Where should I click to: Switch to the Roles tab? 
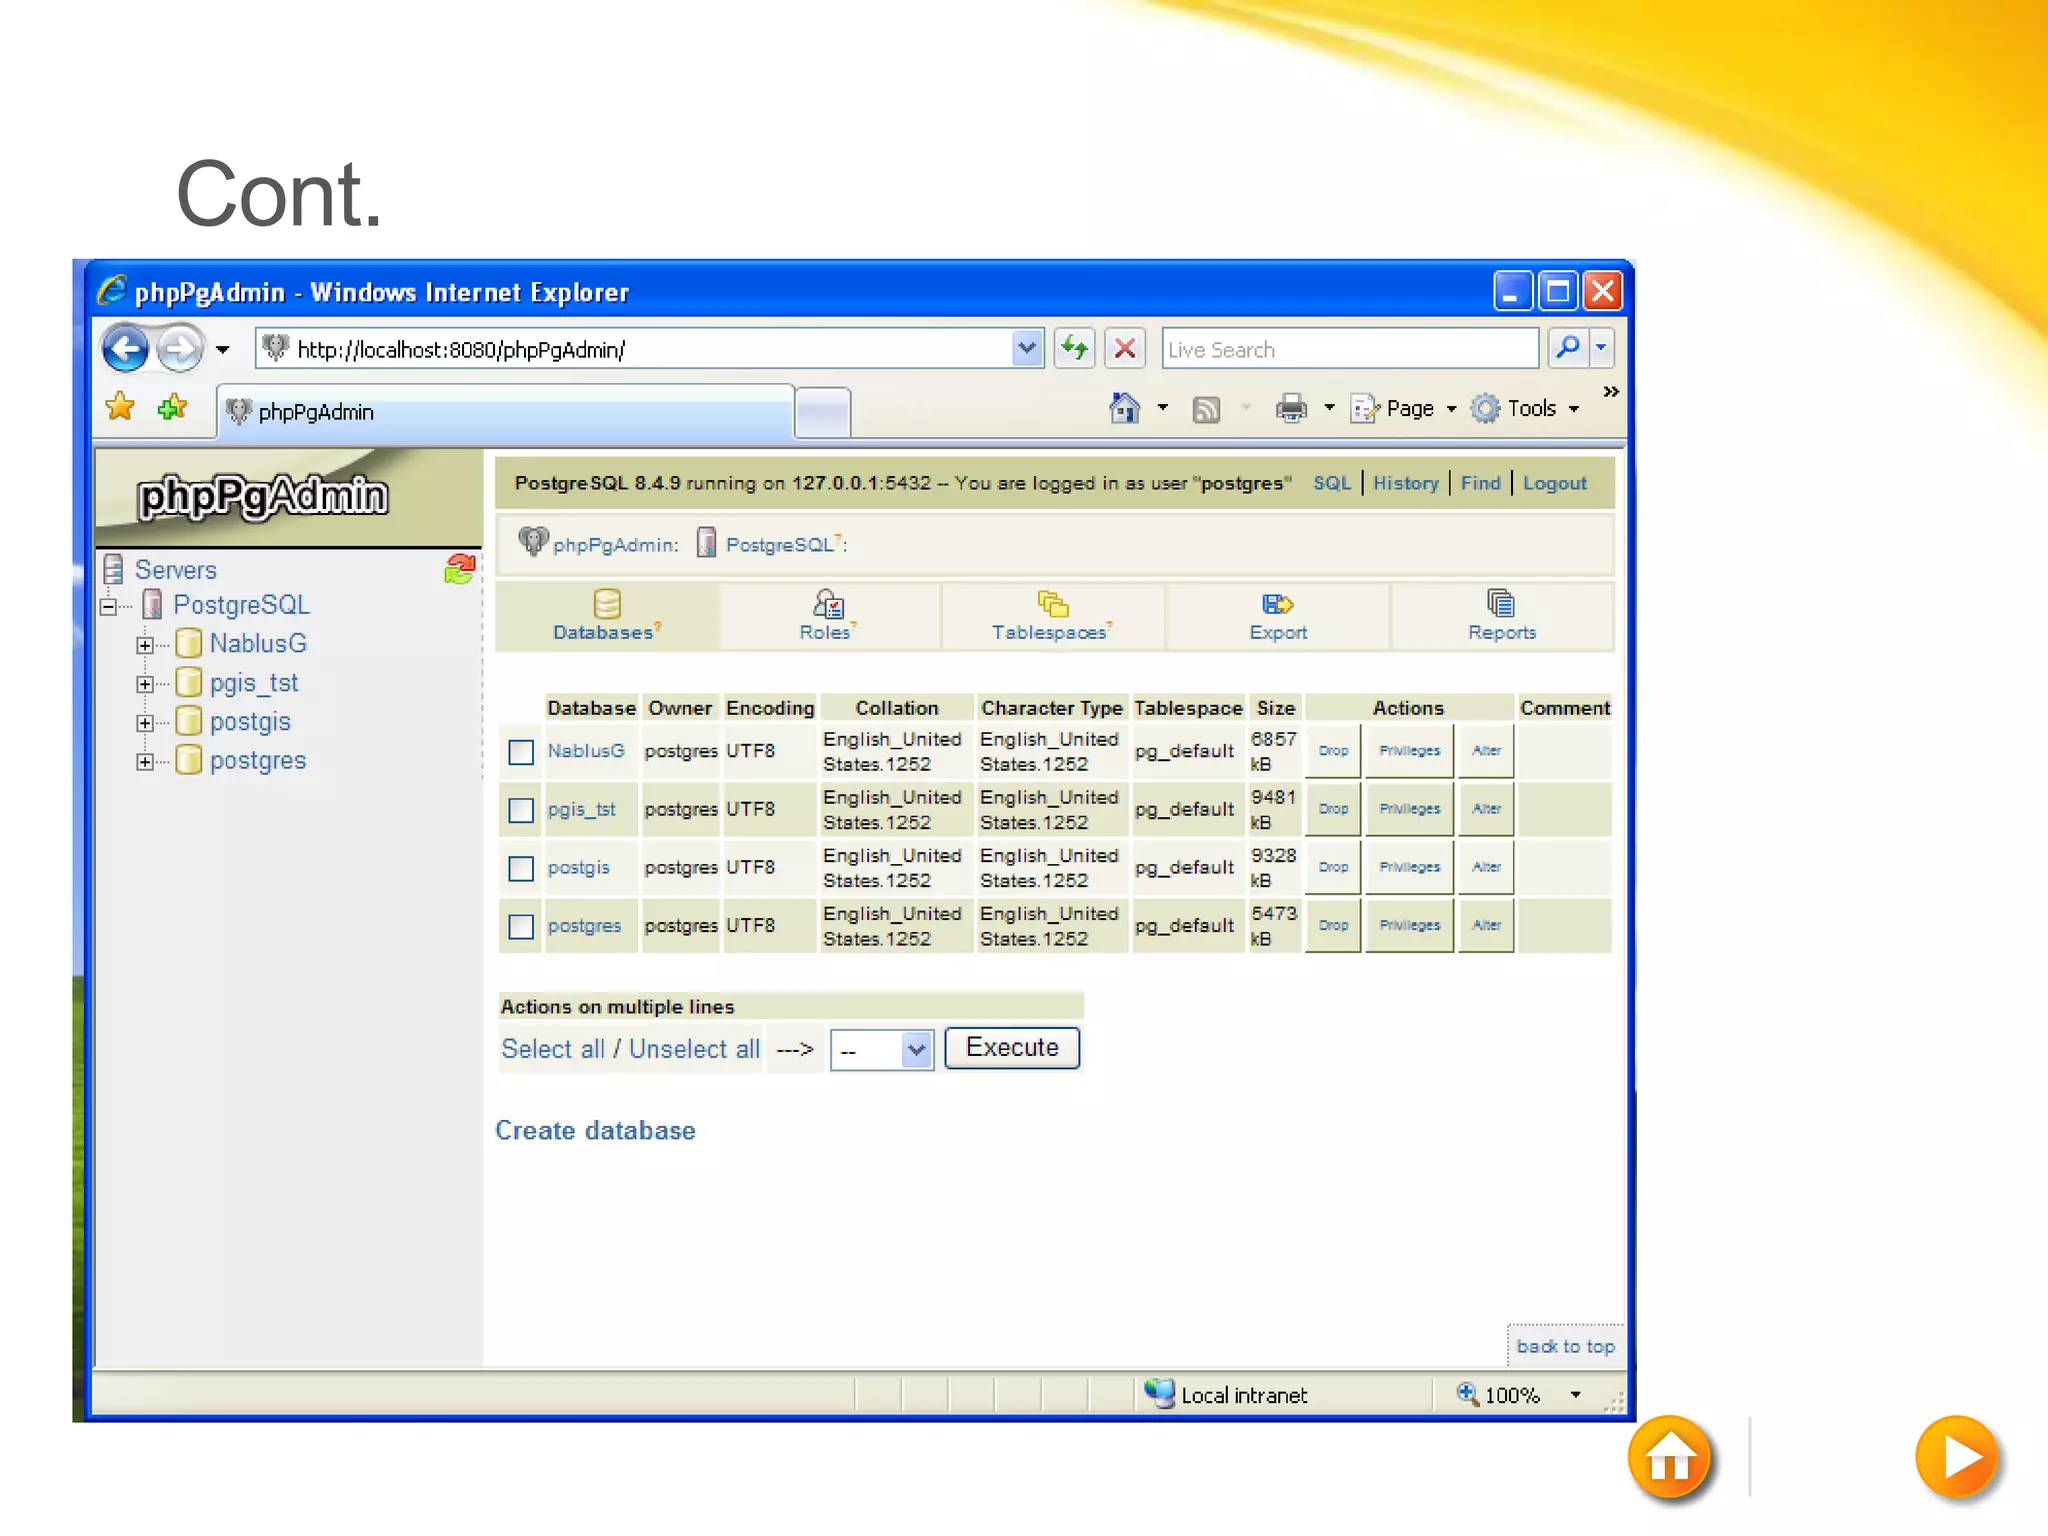(x=827, y=616)
